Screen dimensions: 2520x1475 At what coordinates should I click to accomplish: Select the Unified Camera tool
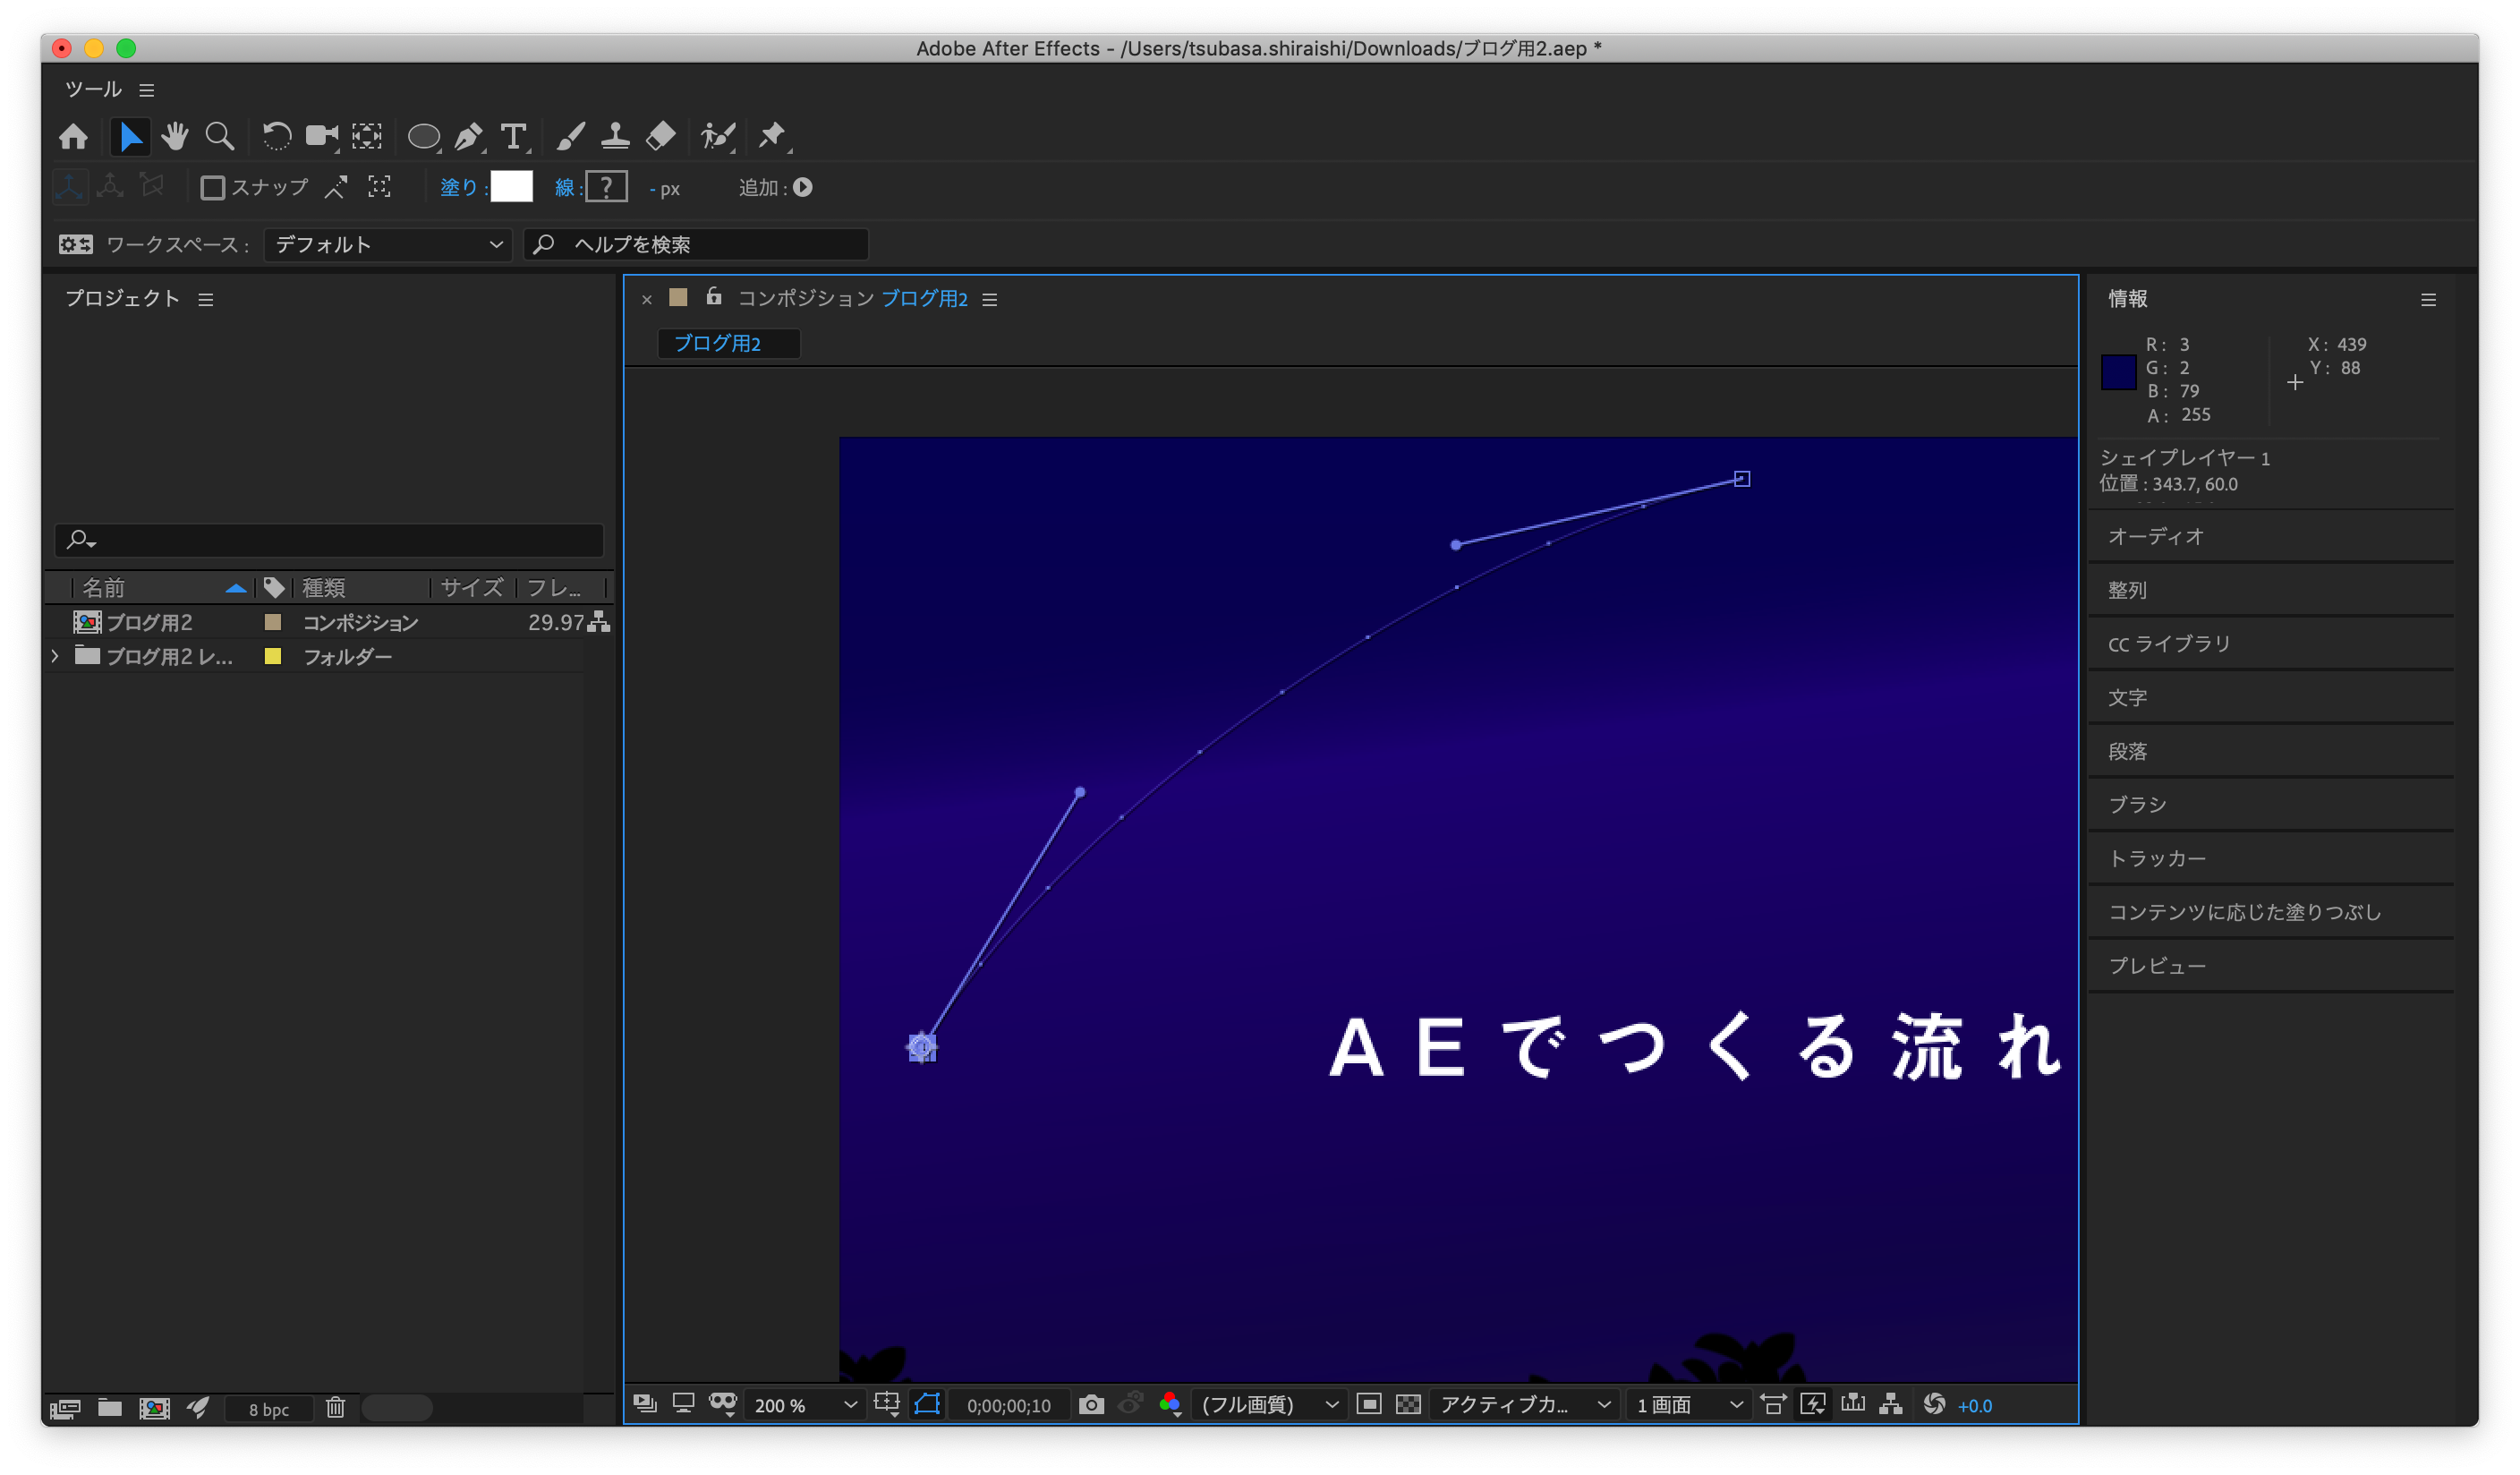tap(321, 136)
